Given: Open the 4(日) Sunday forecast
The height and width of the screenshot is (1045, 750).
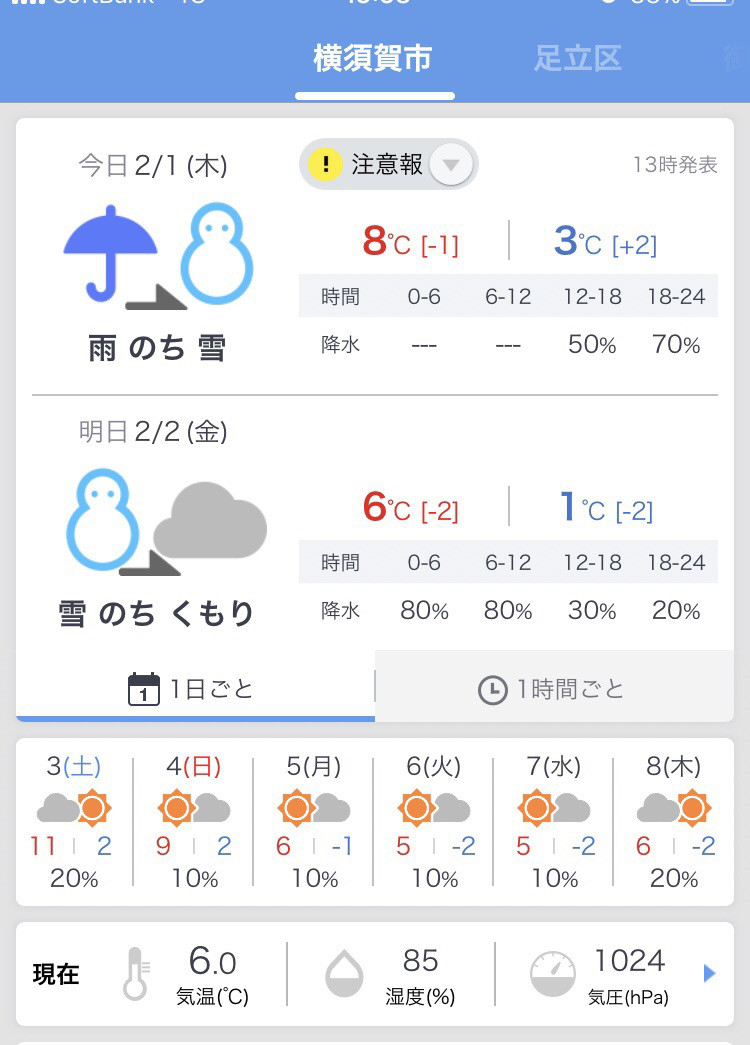Looking at the screenshot, I should pyautogui.click(x=193, y=822).
